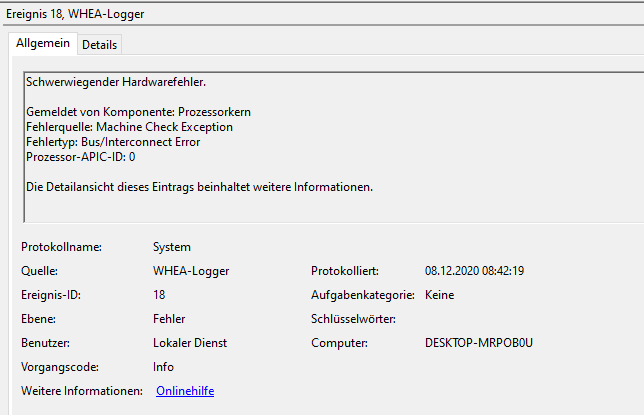Select the Info Vorgangscode value
Screen dimensions: 644x415
click(x=163, y=367)
